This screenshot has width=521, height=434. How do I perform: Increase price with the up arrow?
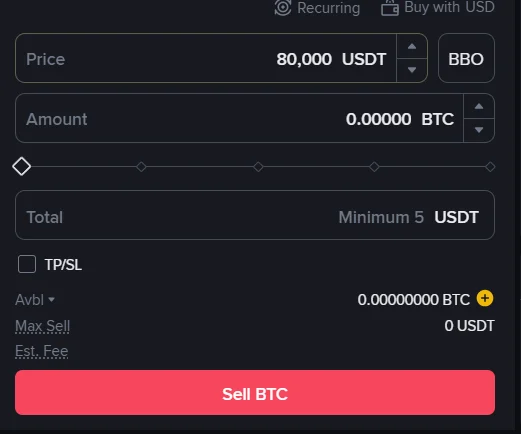pyautogui.click(x=412, y=46)
